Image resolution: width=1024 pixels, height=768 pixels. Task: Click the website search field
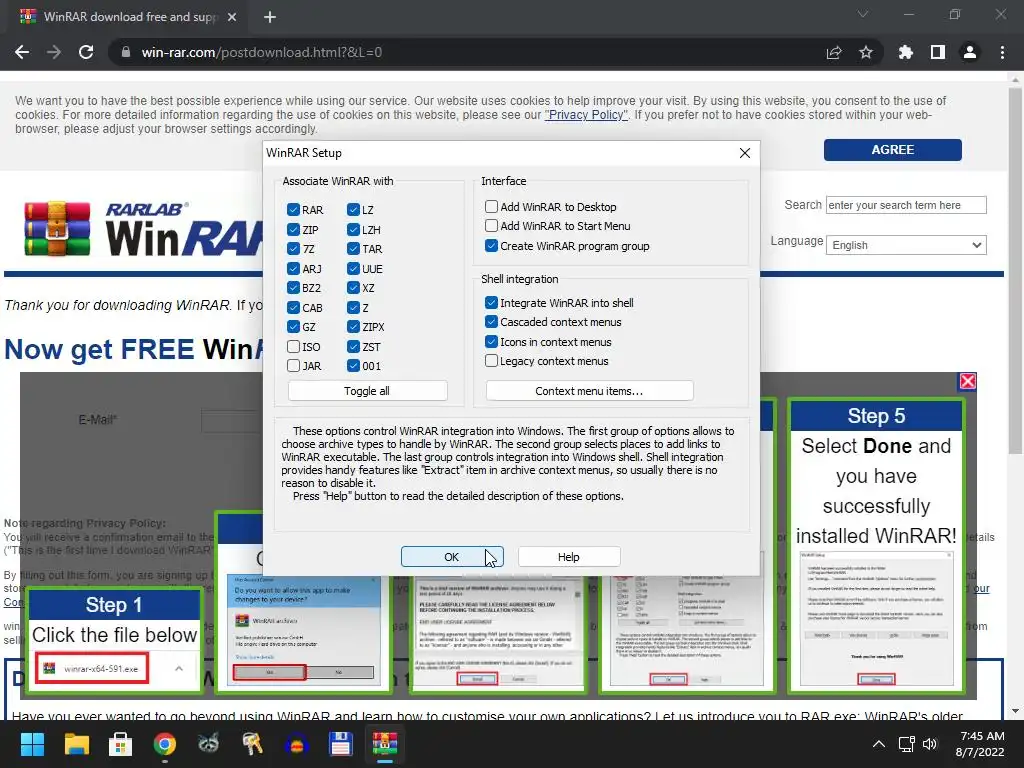point(906,205)
